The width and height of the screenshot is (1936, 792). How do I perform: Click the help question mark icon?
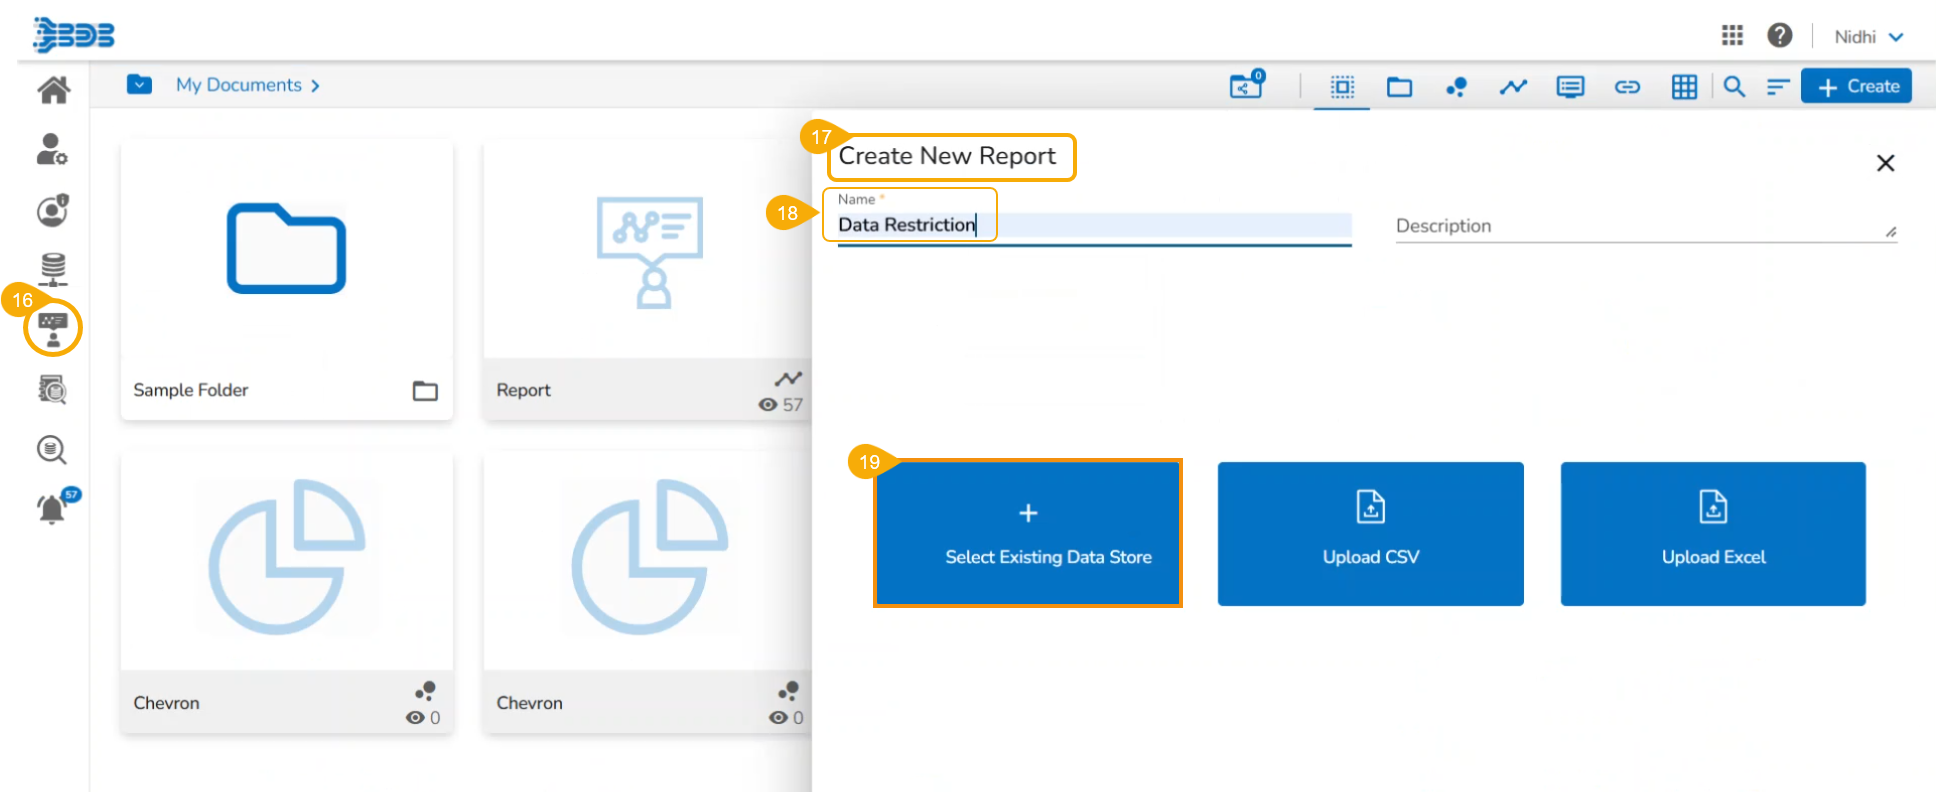click(1779, 36)
